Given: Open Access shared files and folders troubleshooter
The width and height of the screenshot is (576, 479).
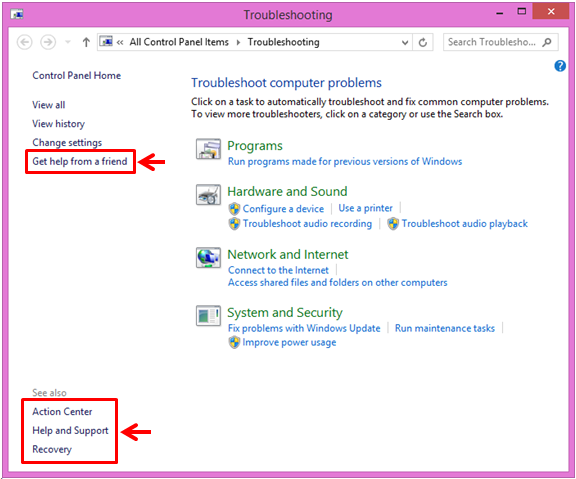Looking at the screenshot, I should pos(338,282).
